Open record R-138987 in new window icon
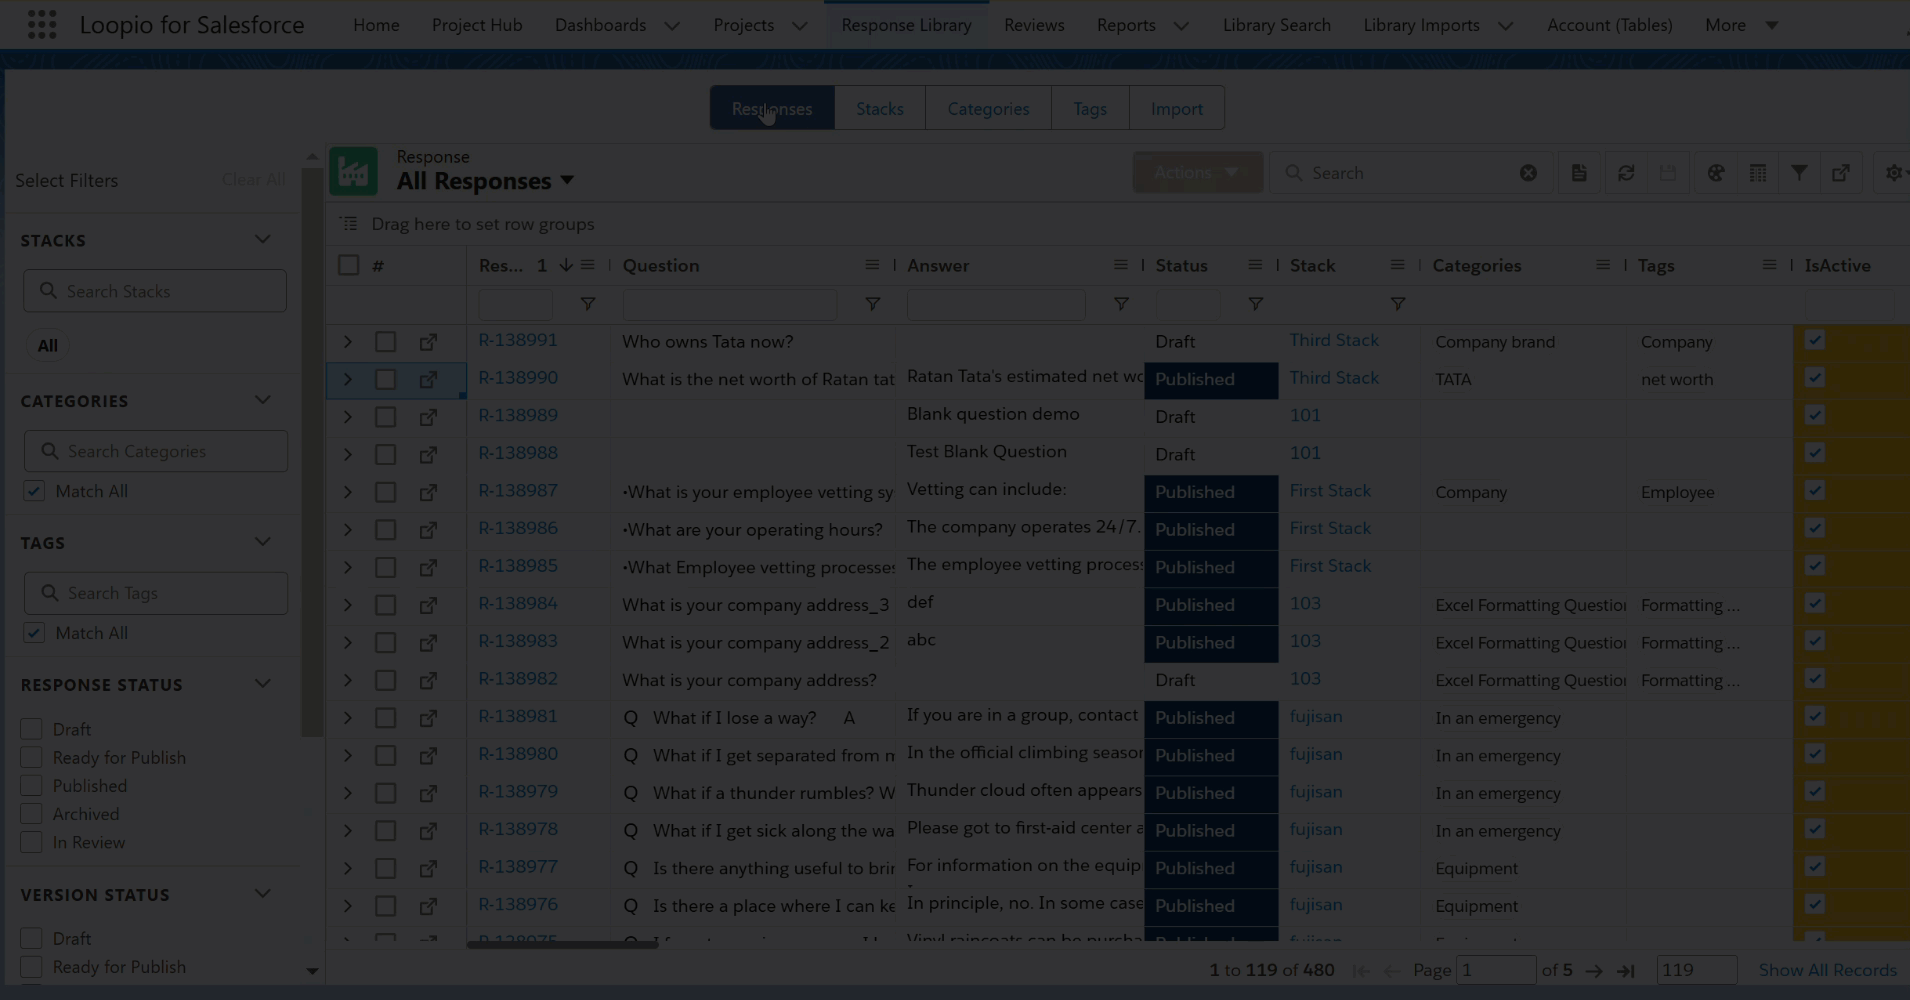Screen dimensions: 1910x1000 click(428, 492)
